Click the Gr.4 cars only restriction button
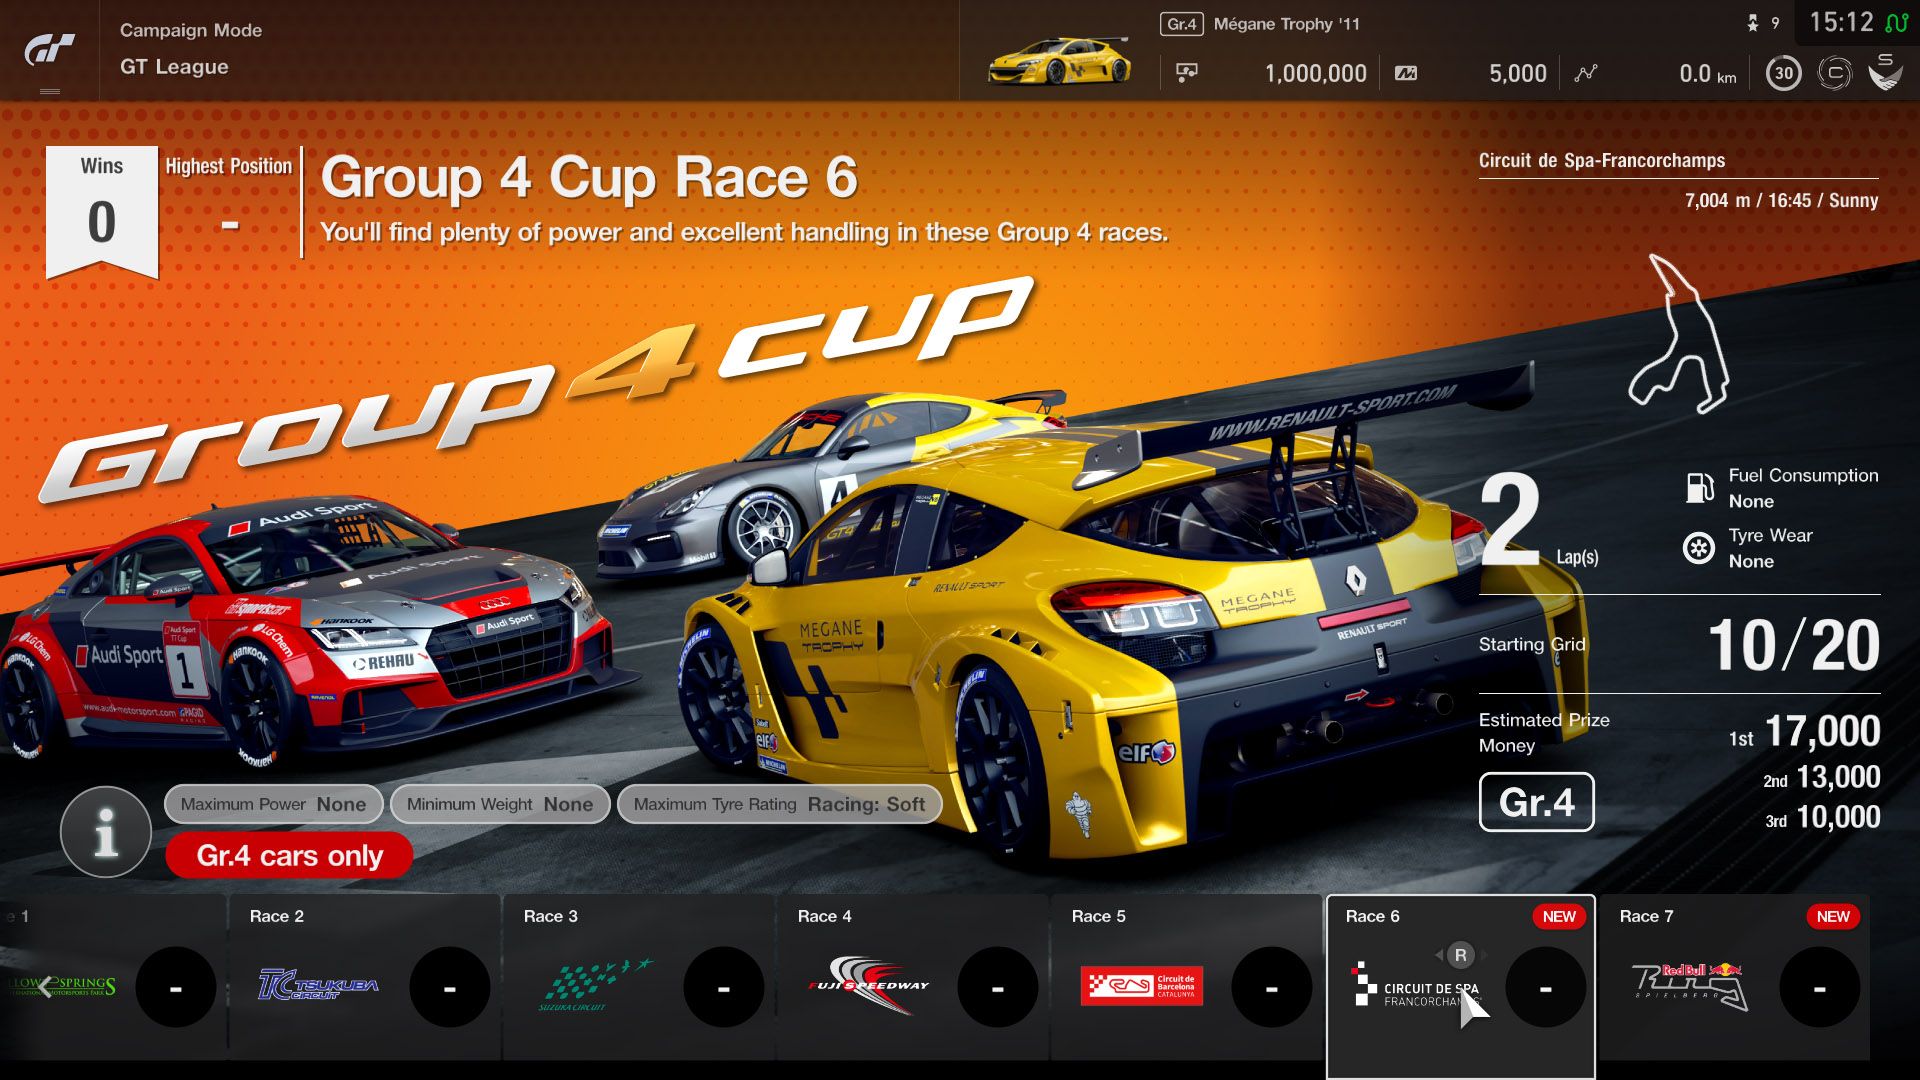The width and height of the screenshot is (1920, 1080). 289,856
